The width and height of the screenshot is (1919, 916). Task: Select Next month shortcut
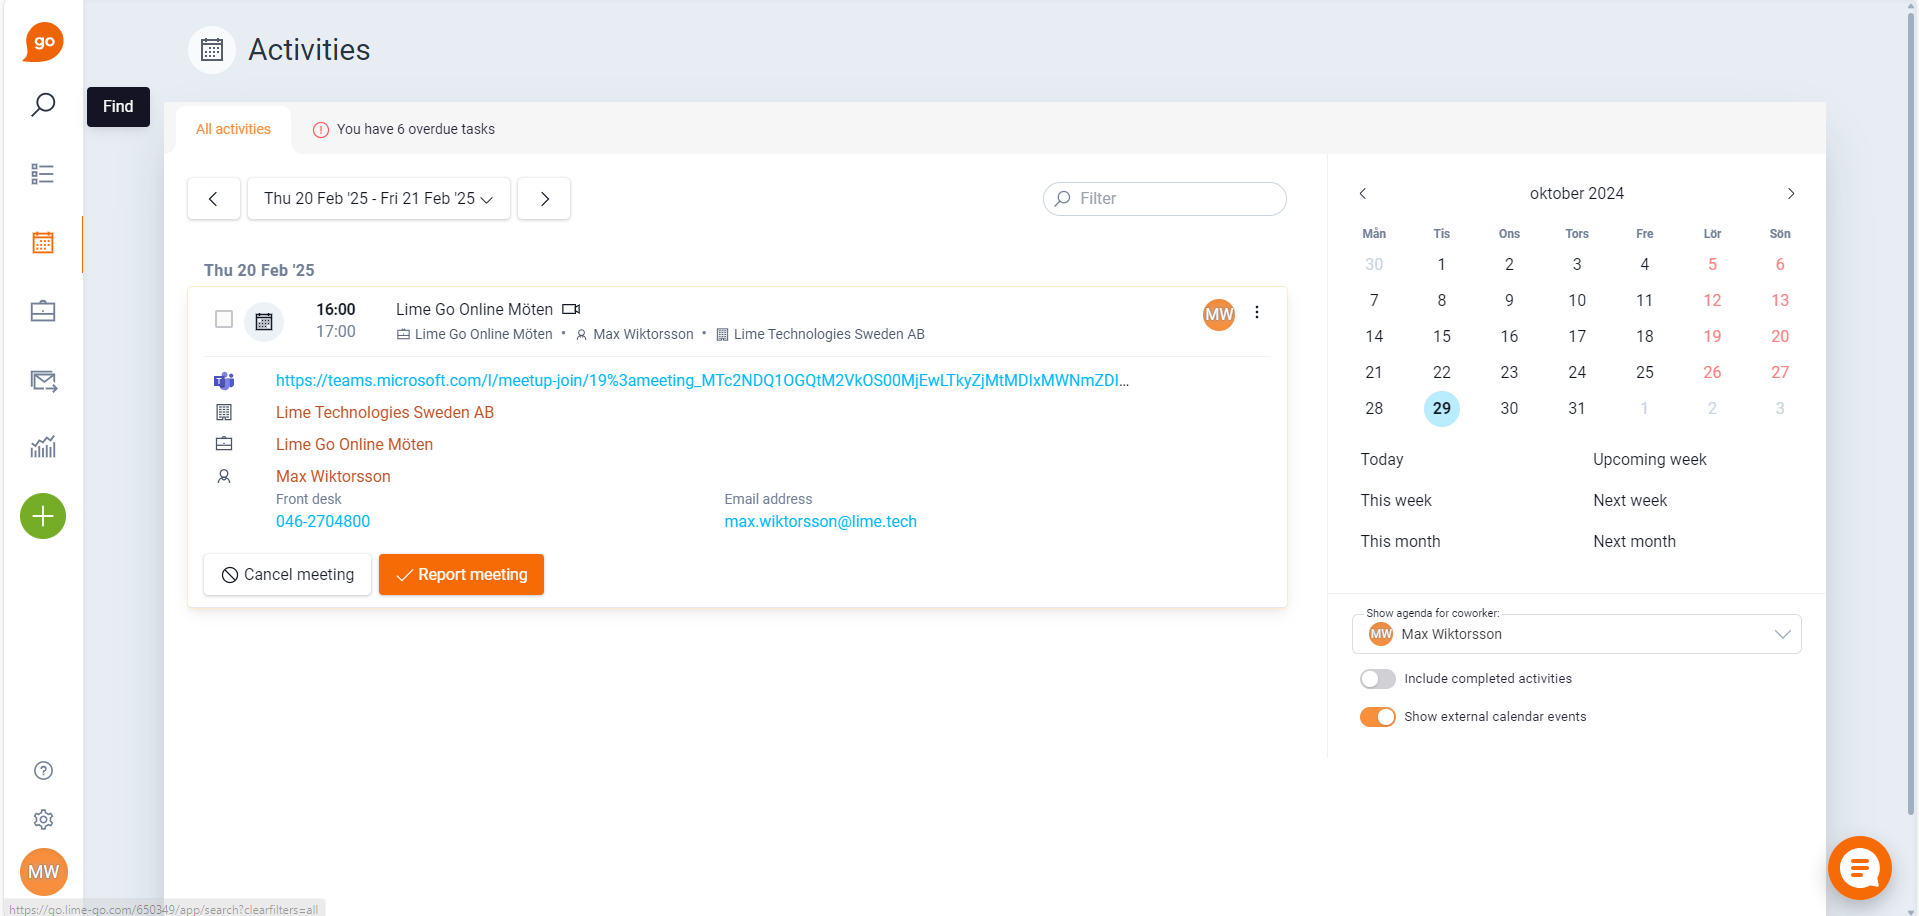click(x=1634, y=541)
